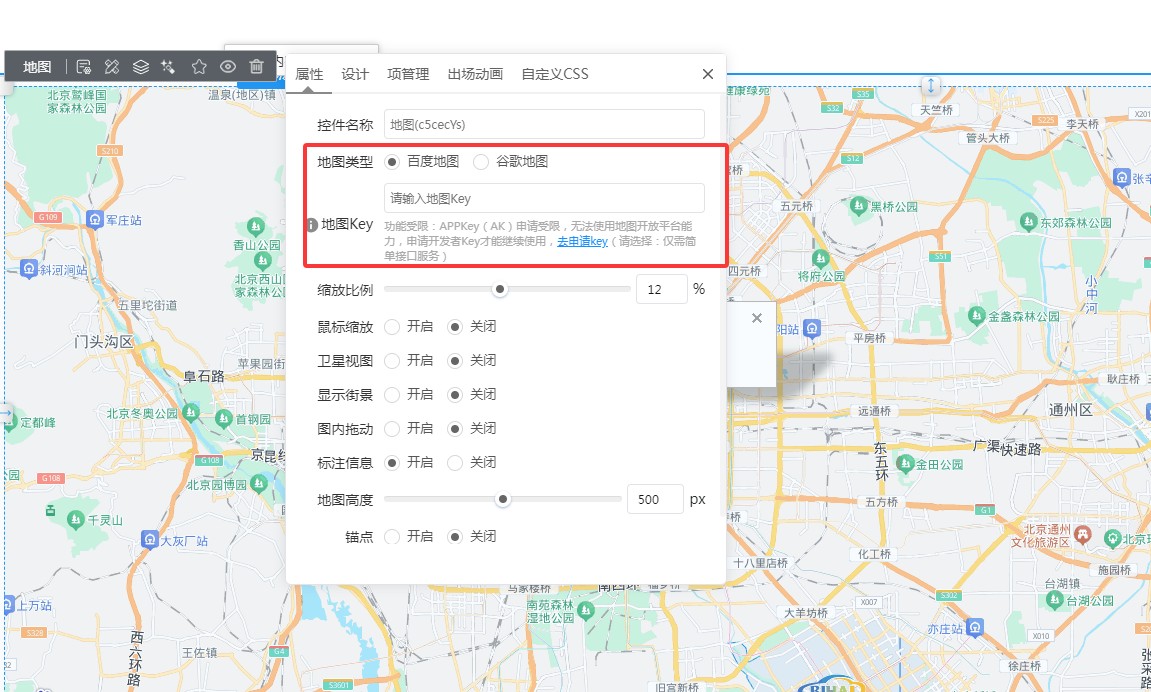Turn on 卫星视图 with 开启 option
The image size is (1151, 692).
tap(392, 361)
